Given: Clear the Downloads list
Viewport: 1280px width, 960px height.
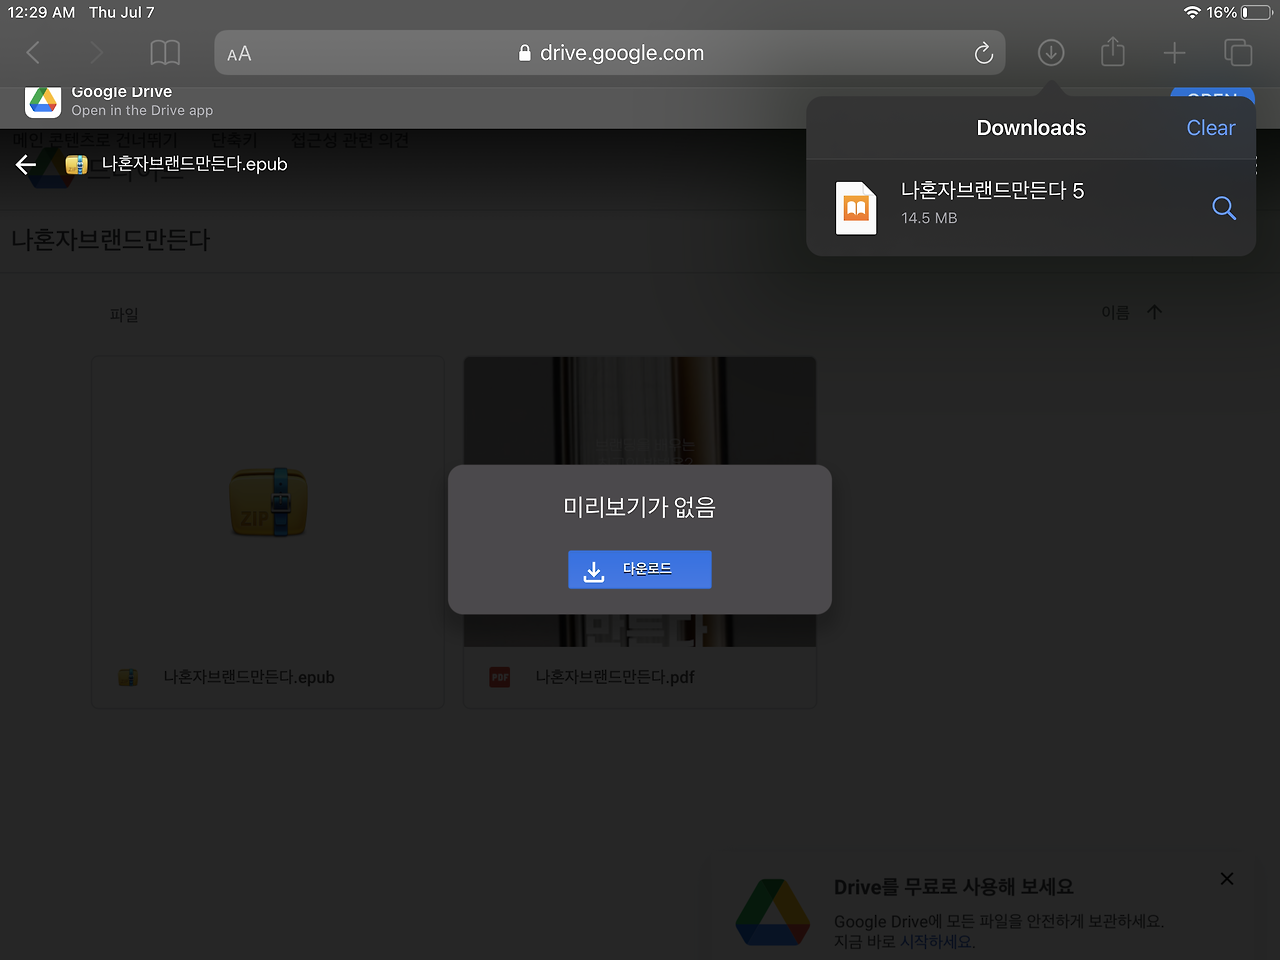Looking at the screenshot, I should tap(1210, 128).
